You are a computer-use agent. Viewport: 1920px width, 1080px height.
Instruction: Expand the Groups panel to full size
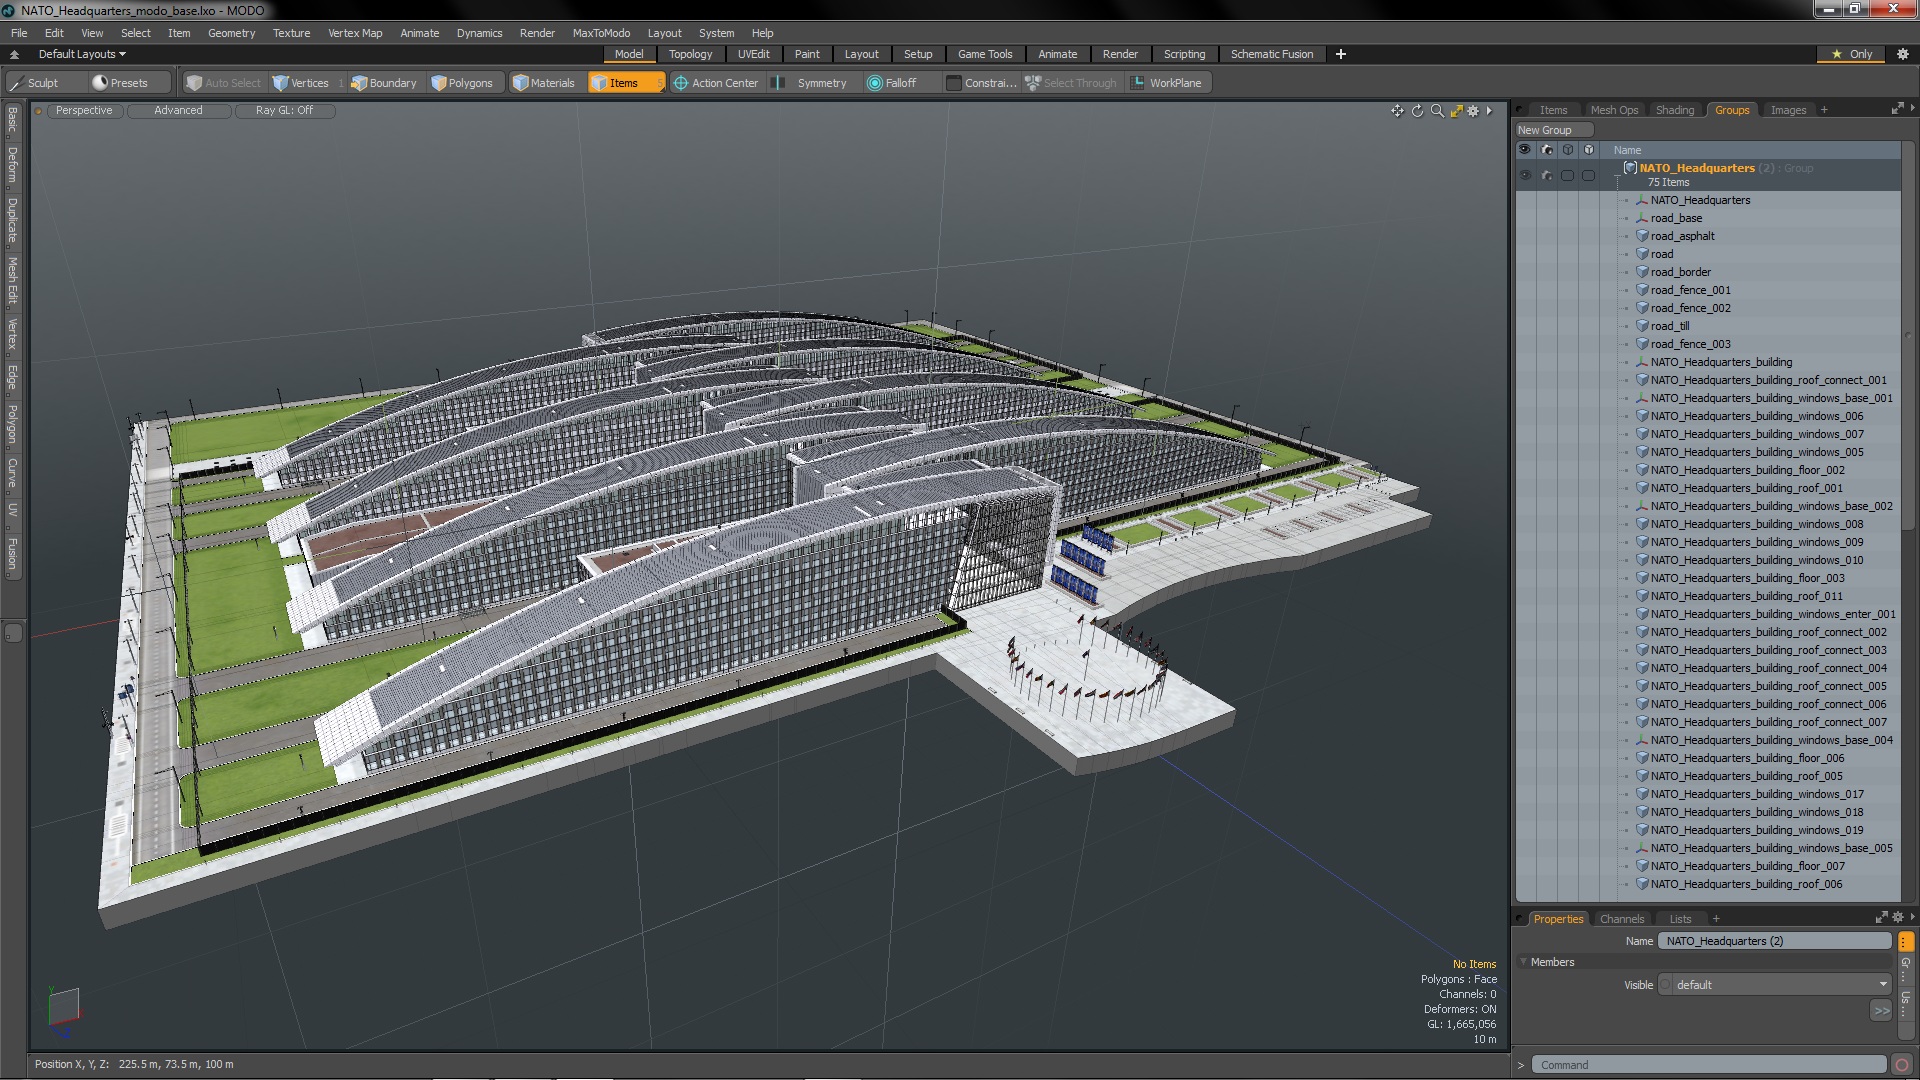pos(1897,109)
